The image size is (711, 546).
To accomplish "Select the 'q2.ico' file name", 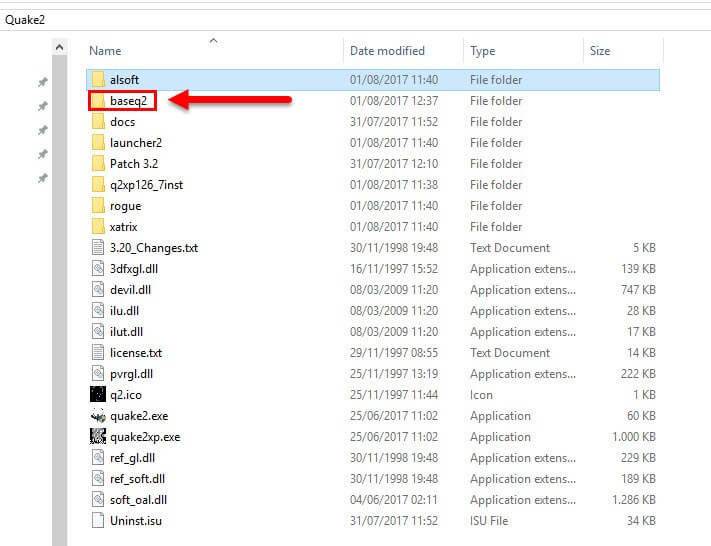I will pos(126,395).
